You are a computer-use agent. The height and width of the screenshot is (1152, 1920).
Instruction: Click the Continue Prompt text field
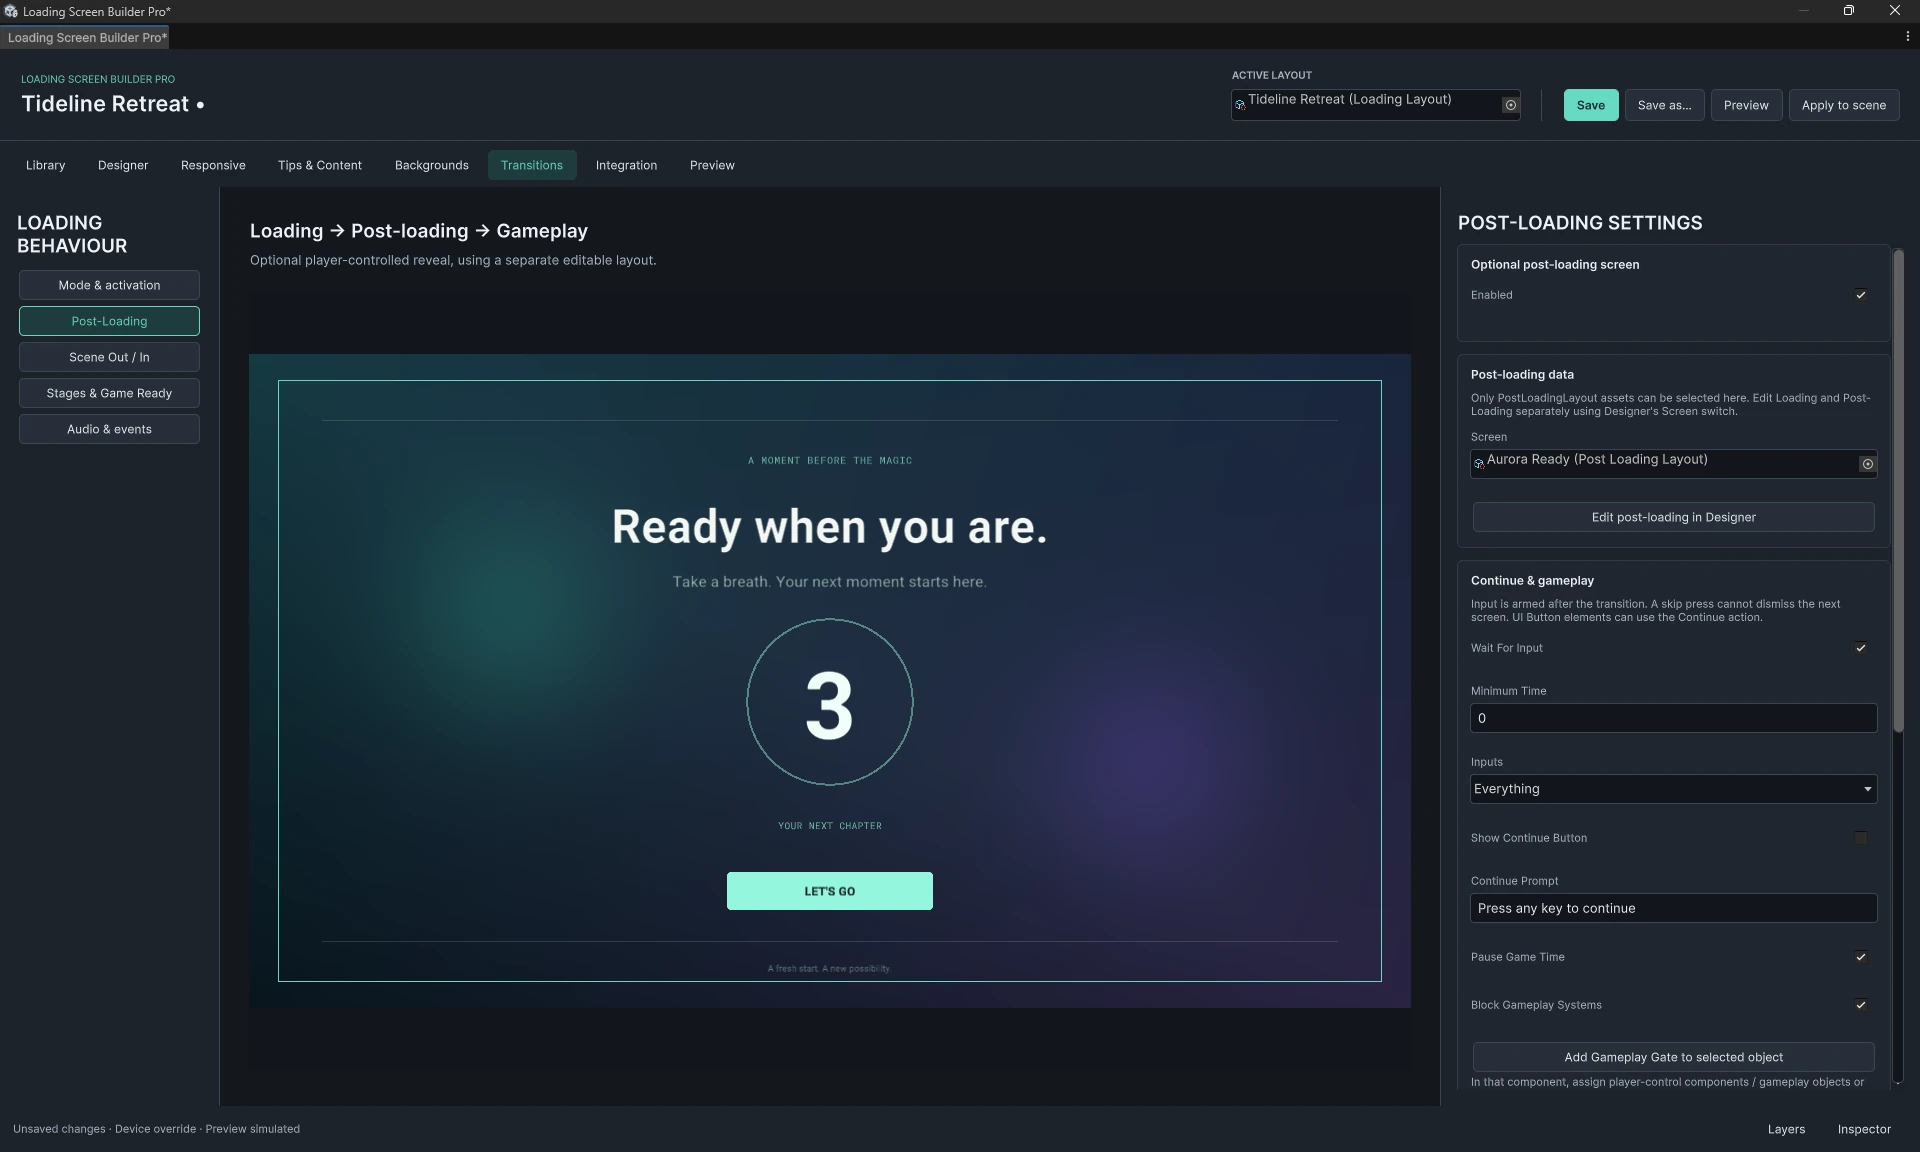(x=1673, y=908)
